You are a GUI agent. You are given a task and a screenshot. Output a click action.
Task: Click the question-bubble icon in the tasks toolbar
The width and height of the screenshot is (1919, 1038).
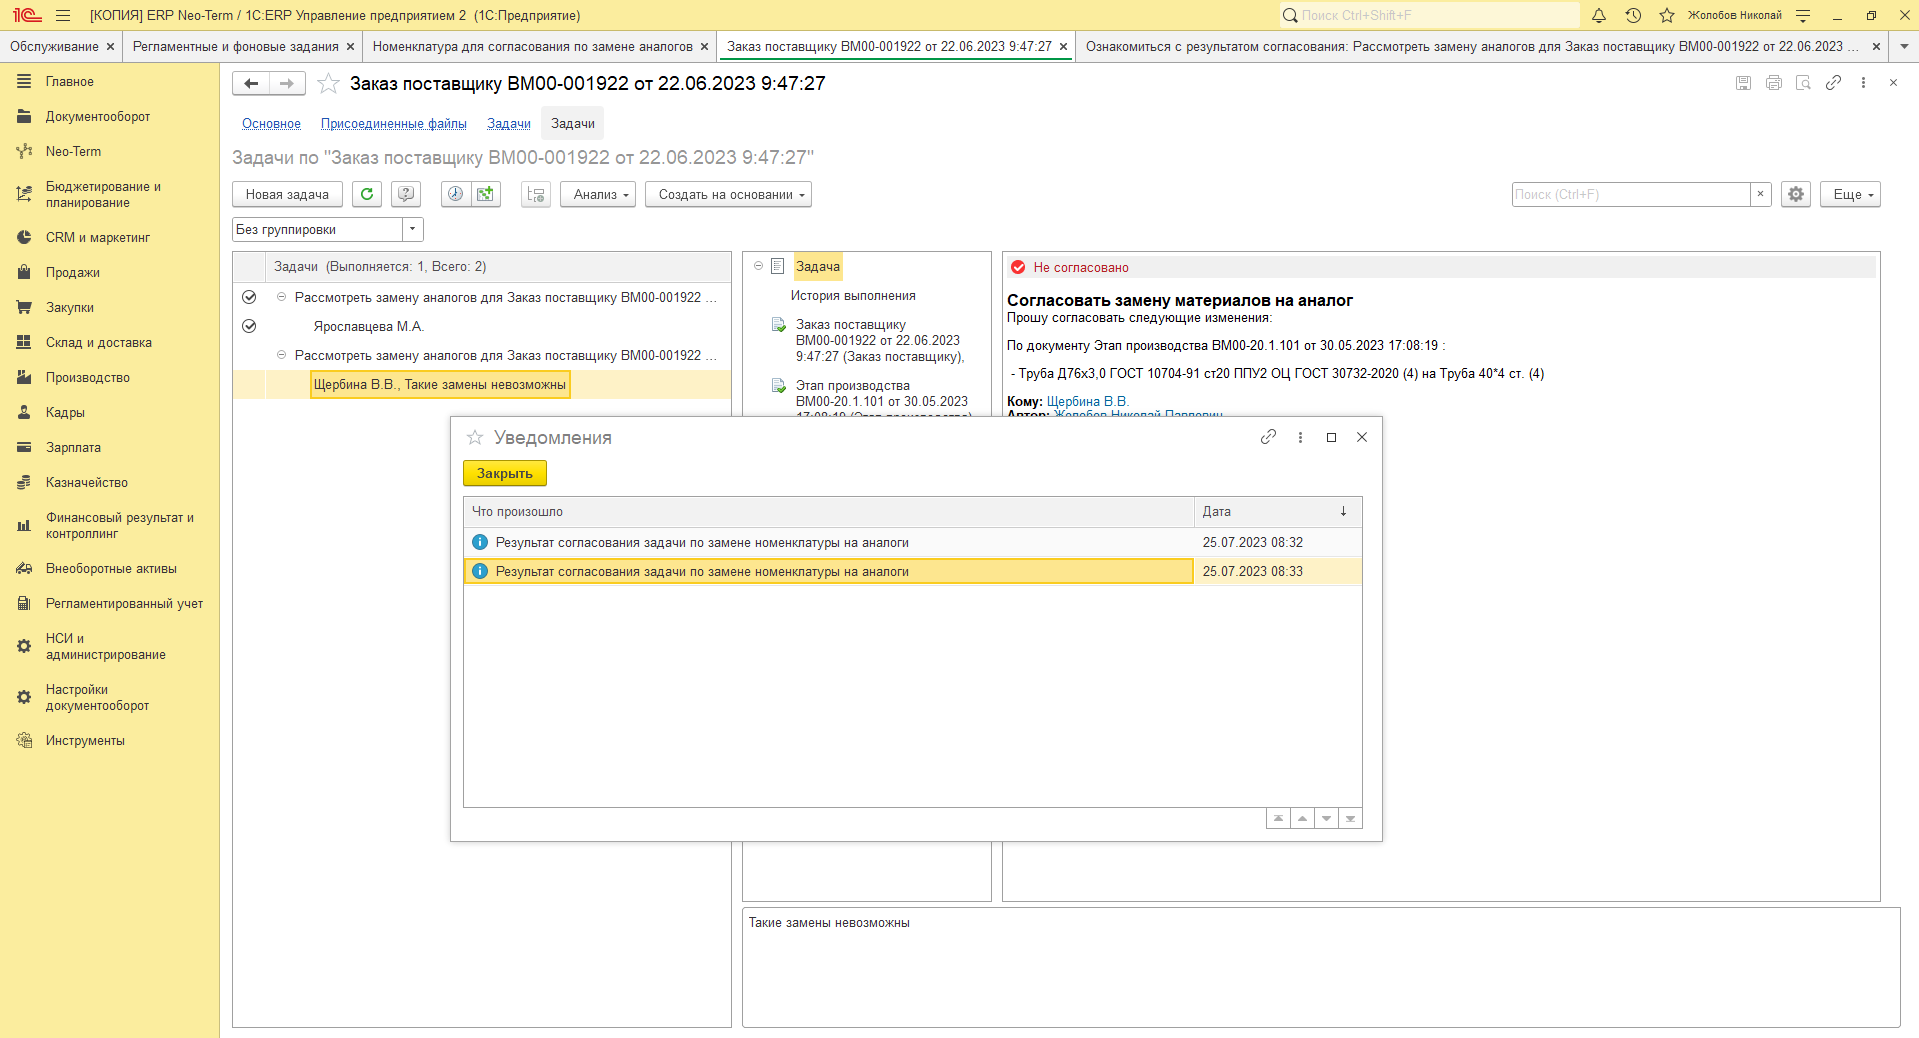coord(405,194)
